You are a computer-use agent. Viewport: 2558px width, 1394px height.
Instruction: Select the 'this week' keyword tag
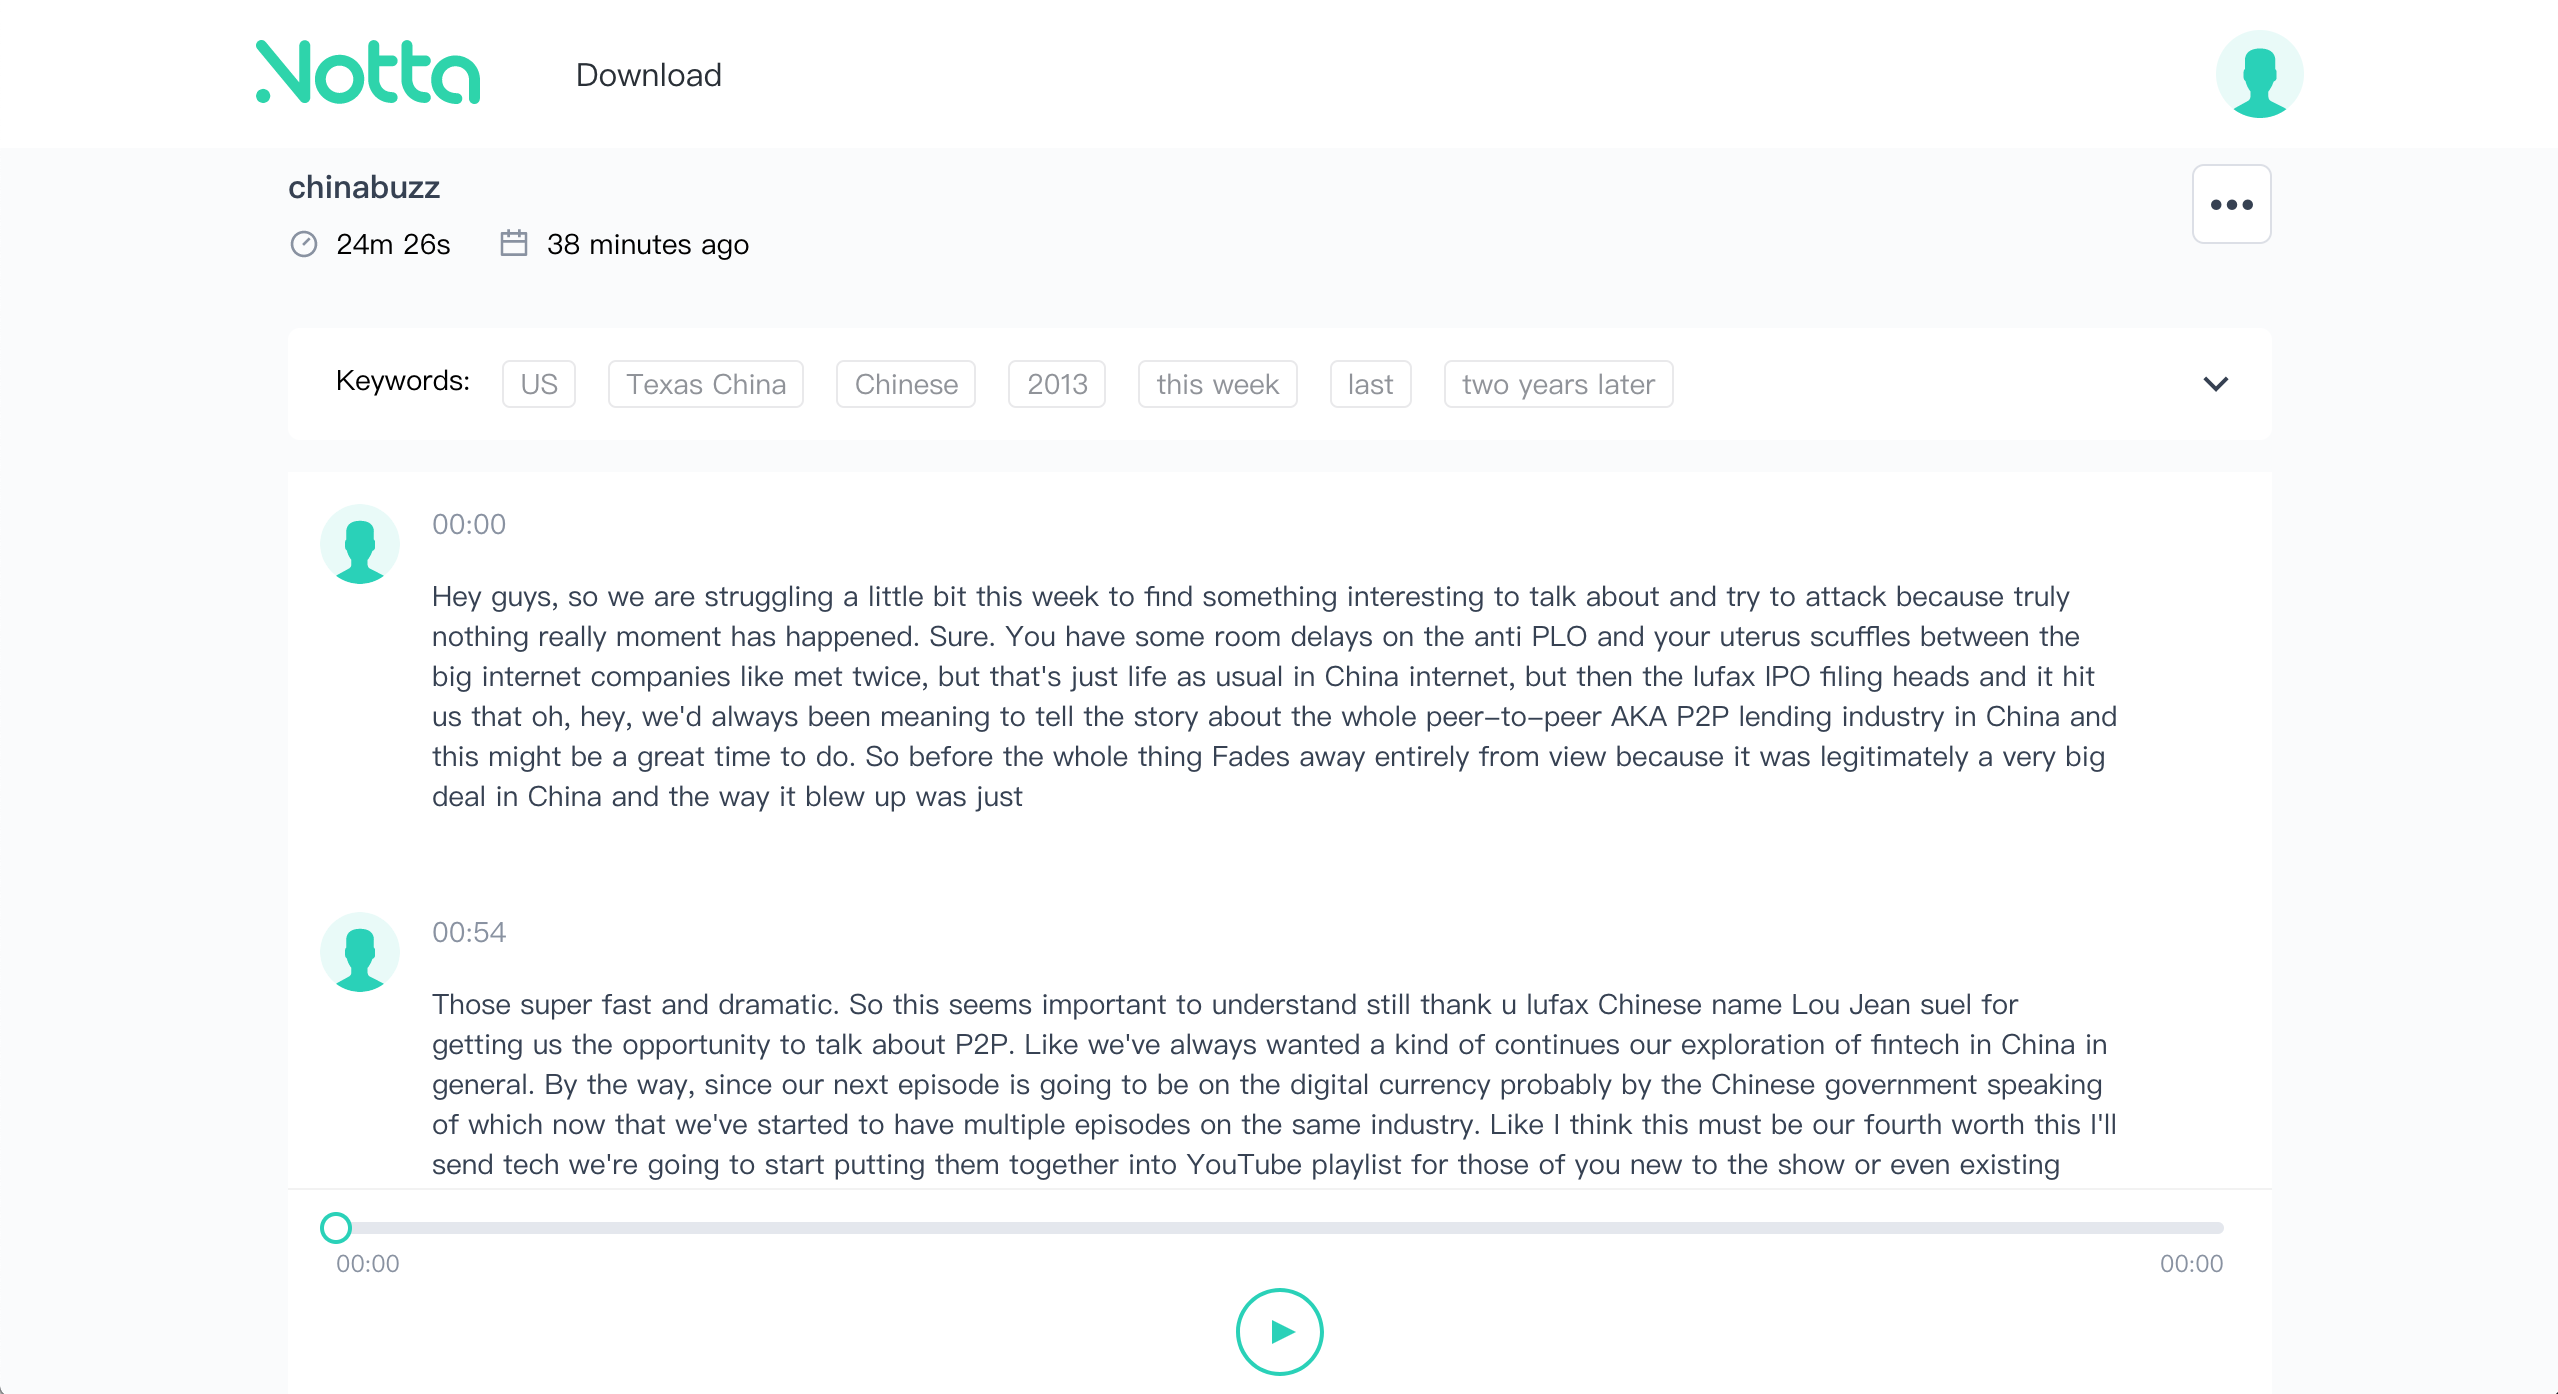(x=1216, y=384)
